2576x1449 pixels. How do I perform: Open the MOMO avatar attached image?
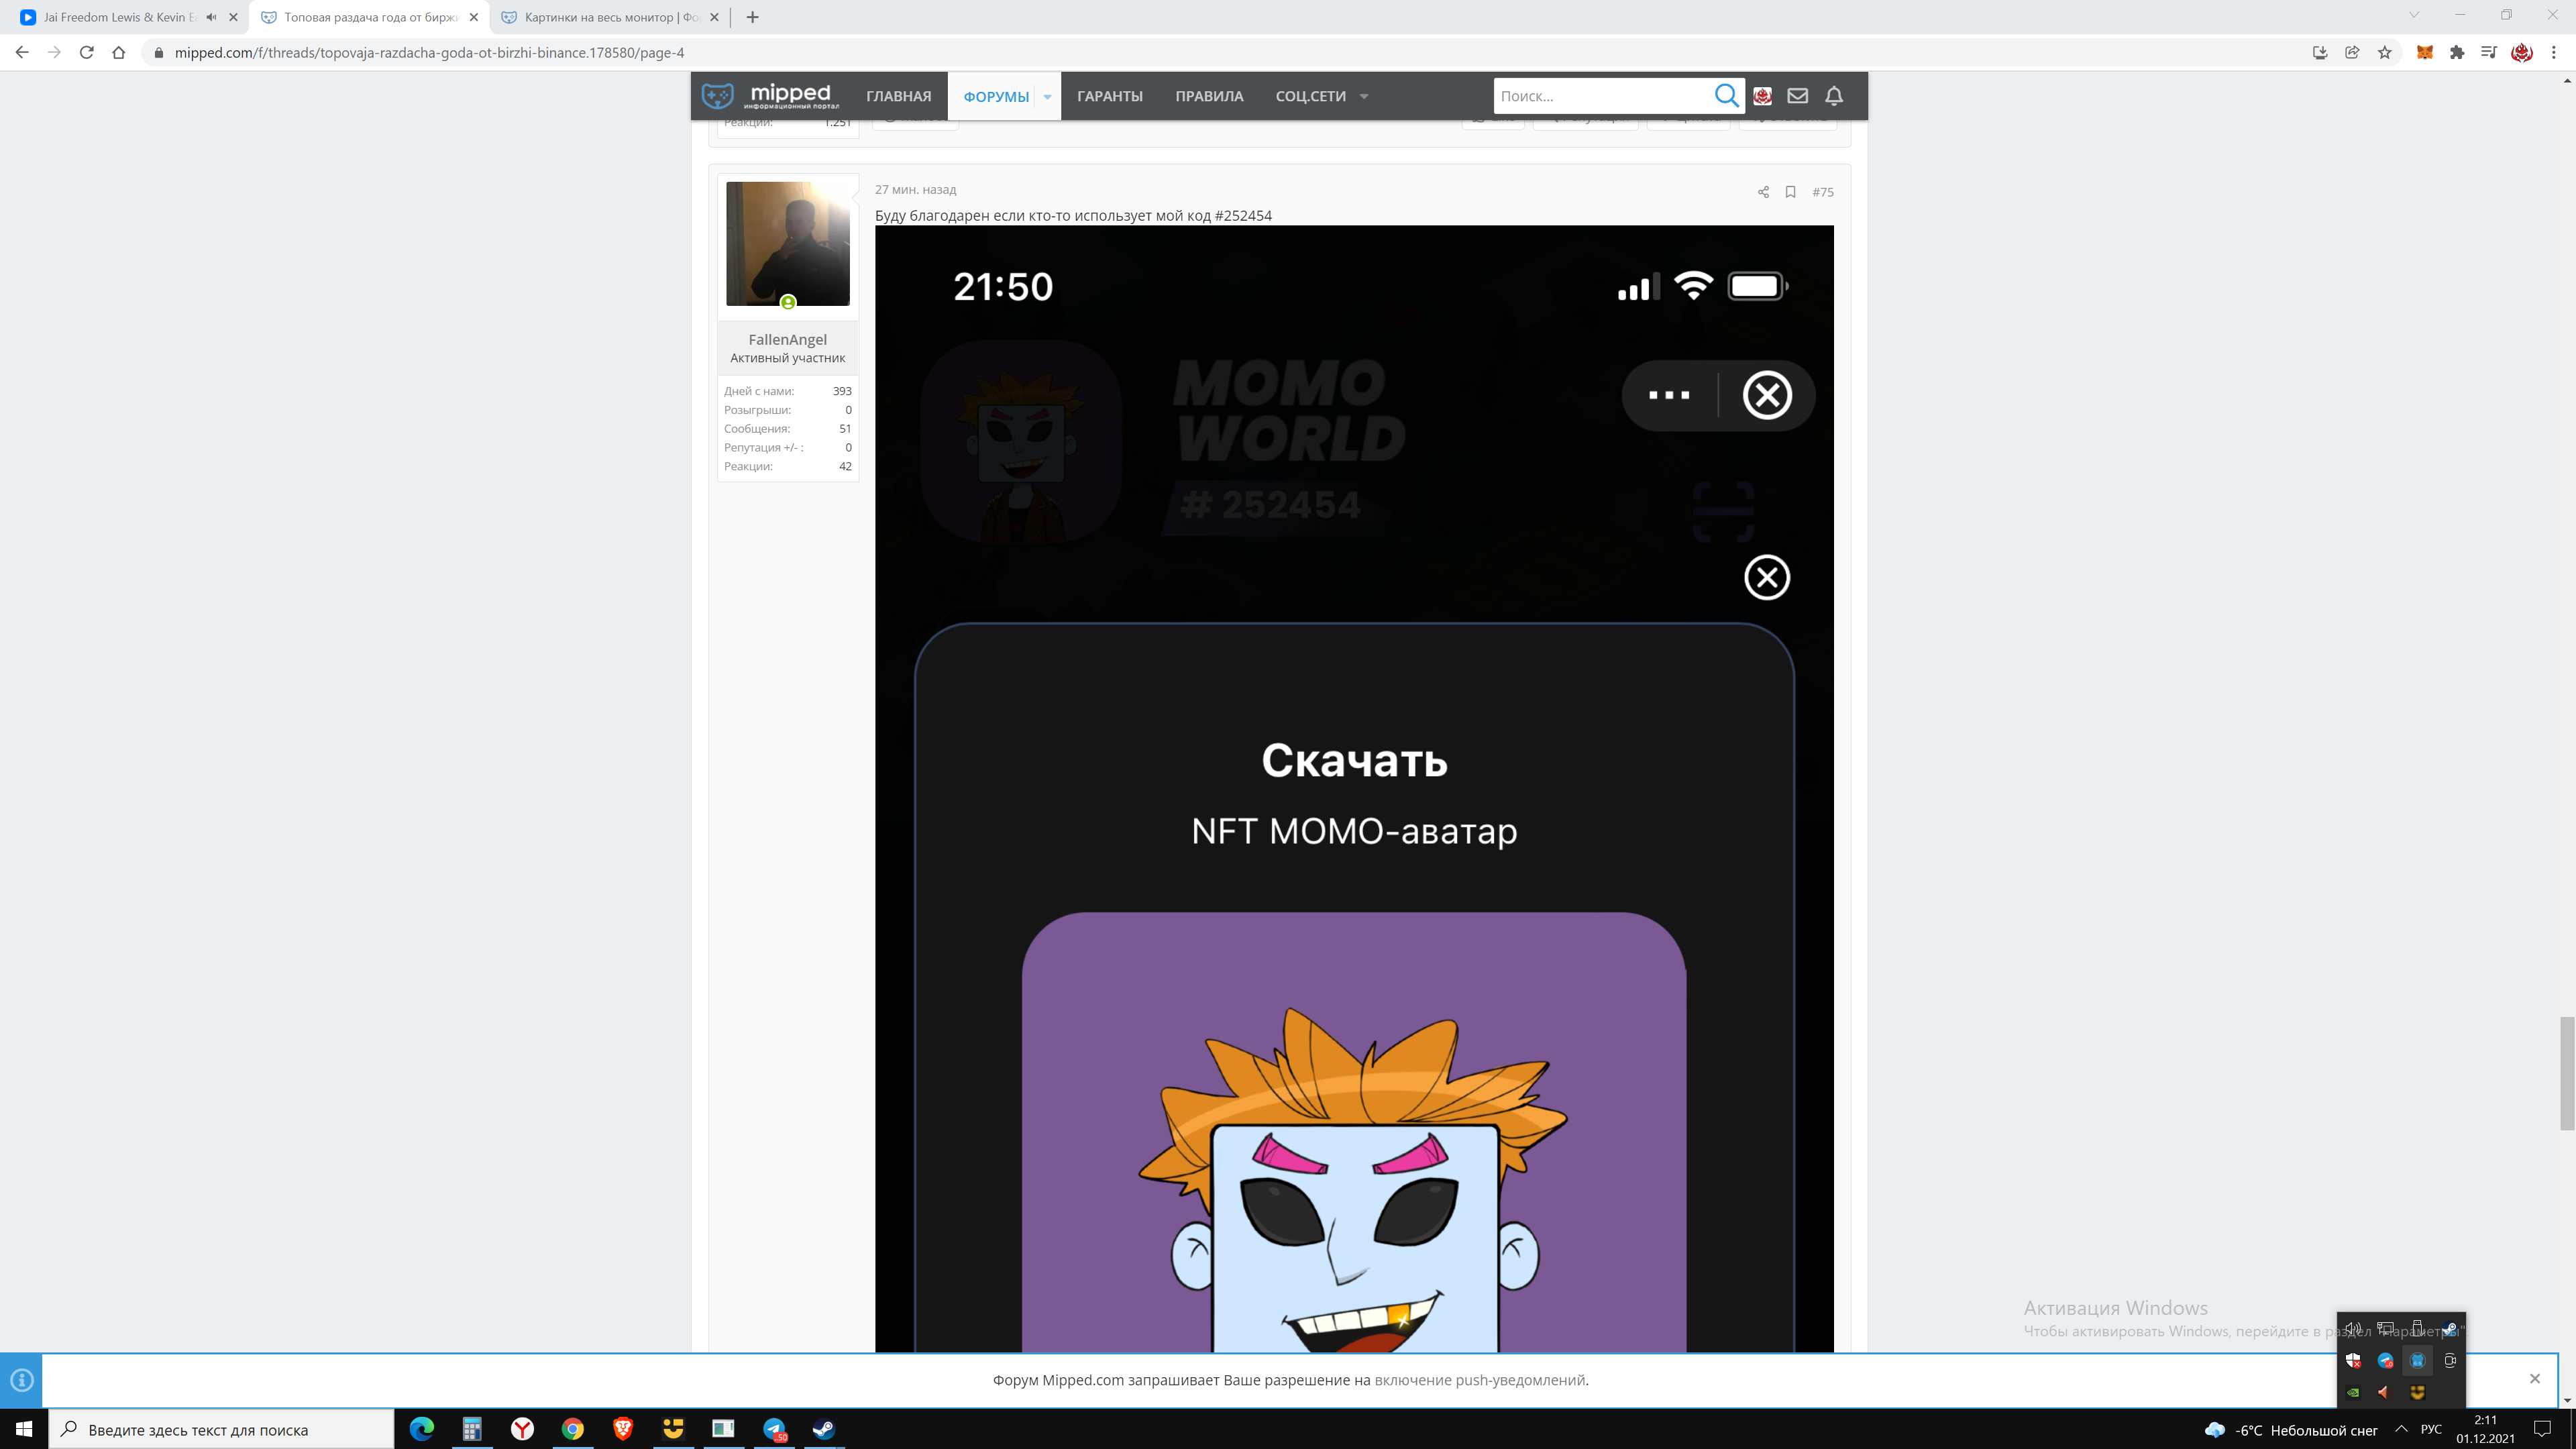[1354, 789]
